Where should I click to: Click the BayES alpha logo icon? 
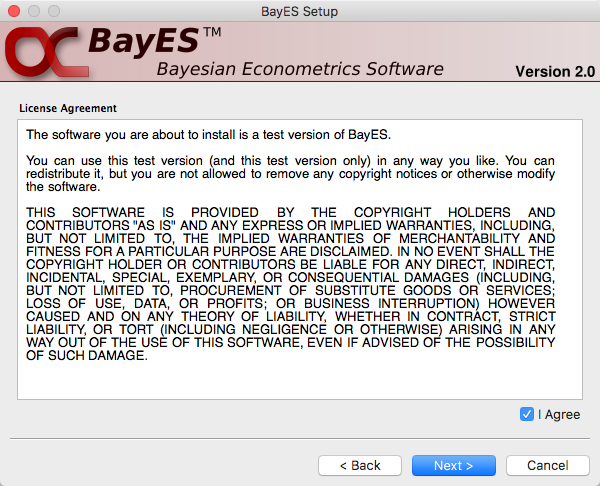(x=47, y=51)
